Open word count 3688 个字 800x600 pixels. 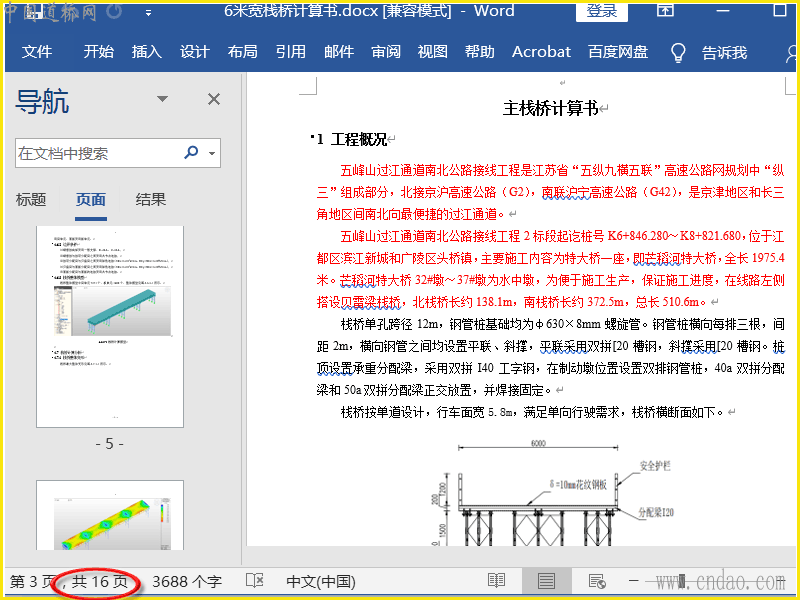click(187, 581)
